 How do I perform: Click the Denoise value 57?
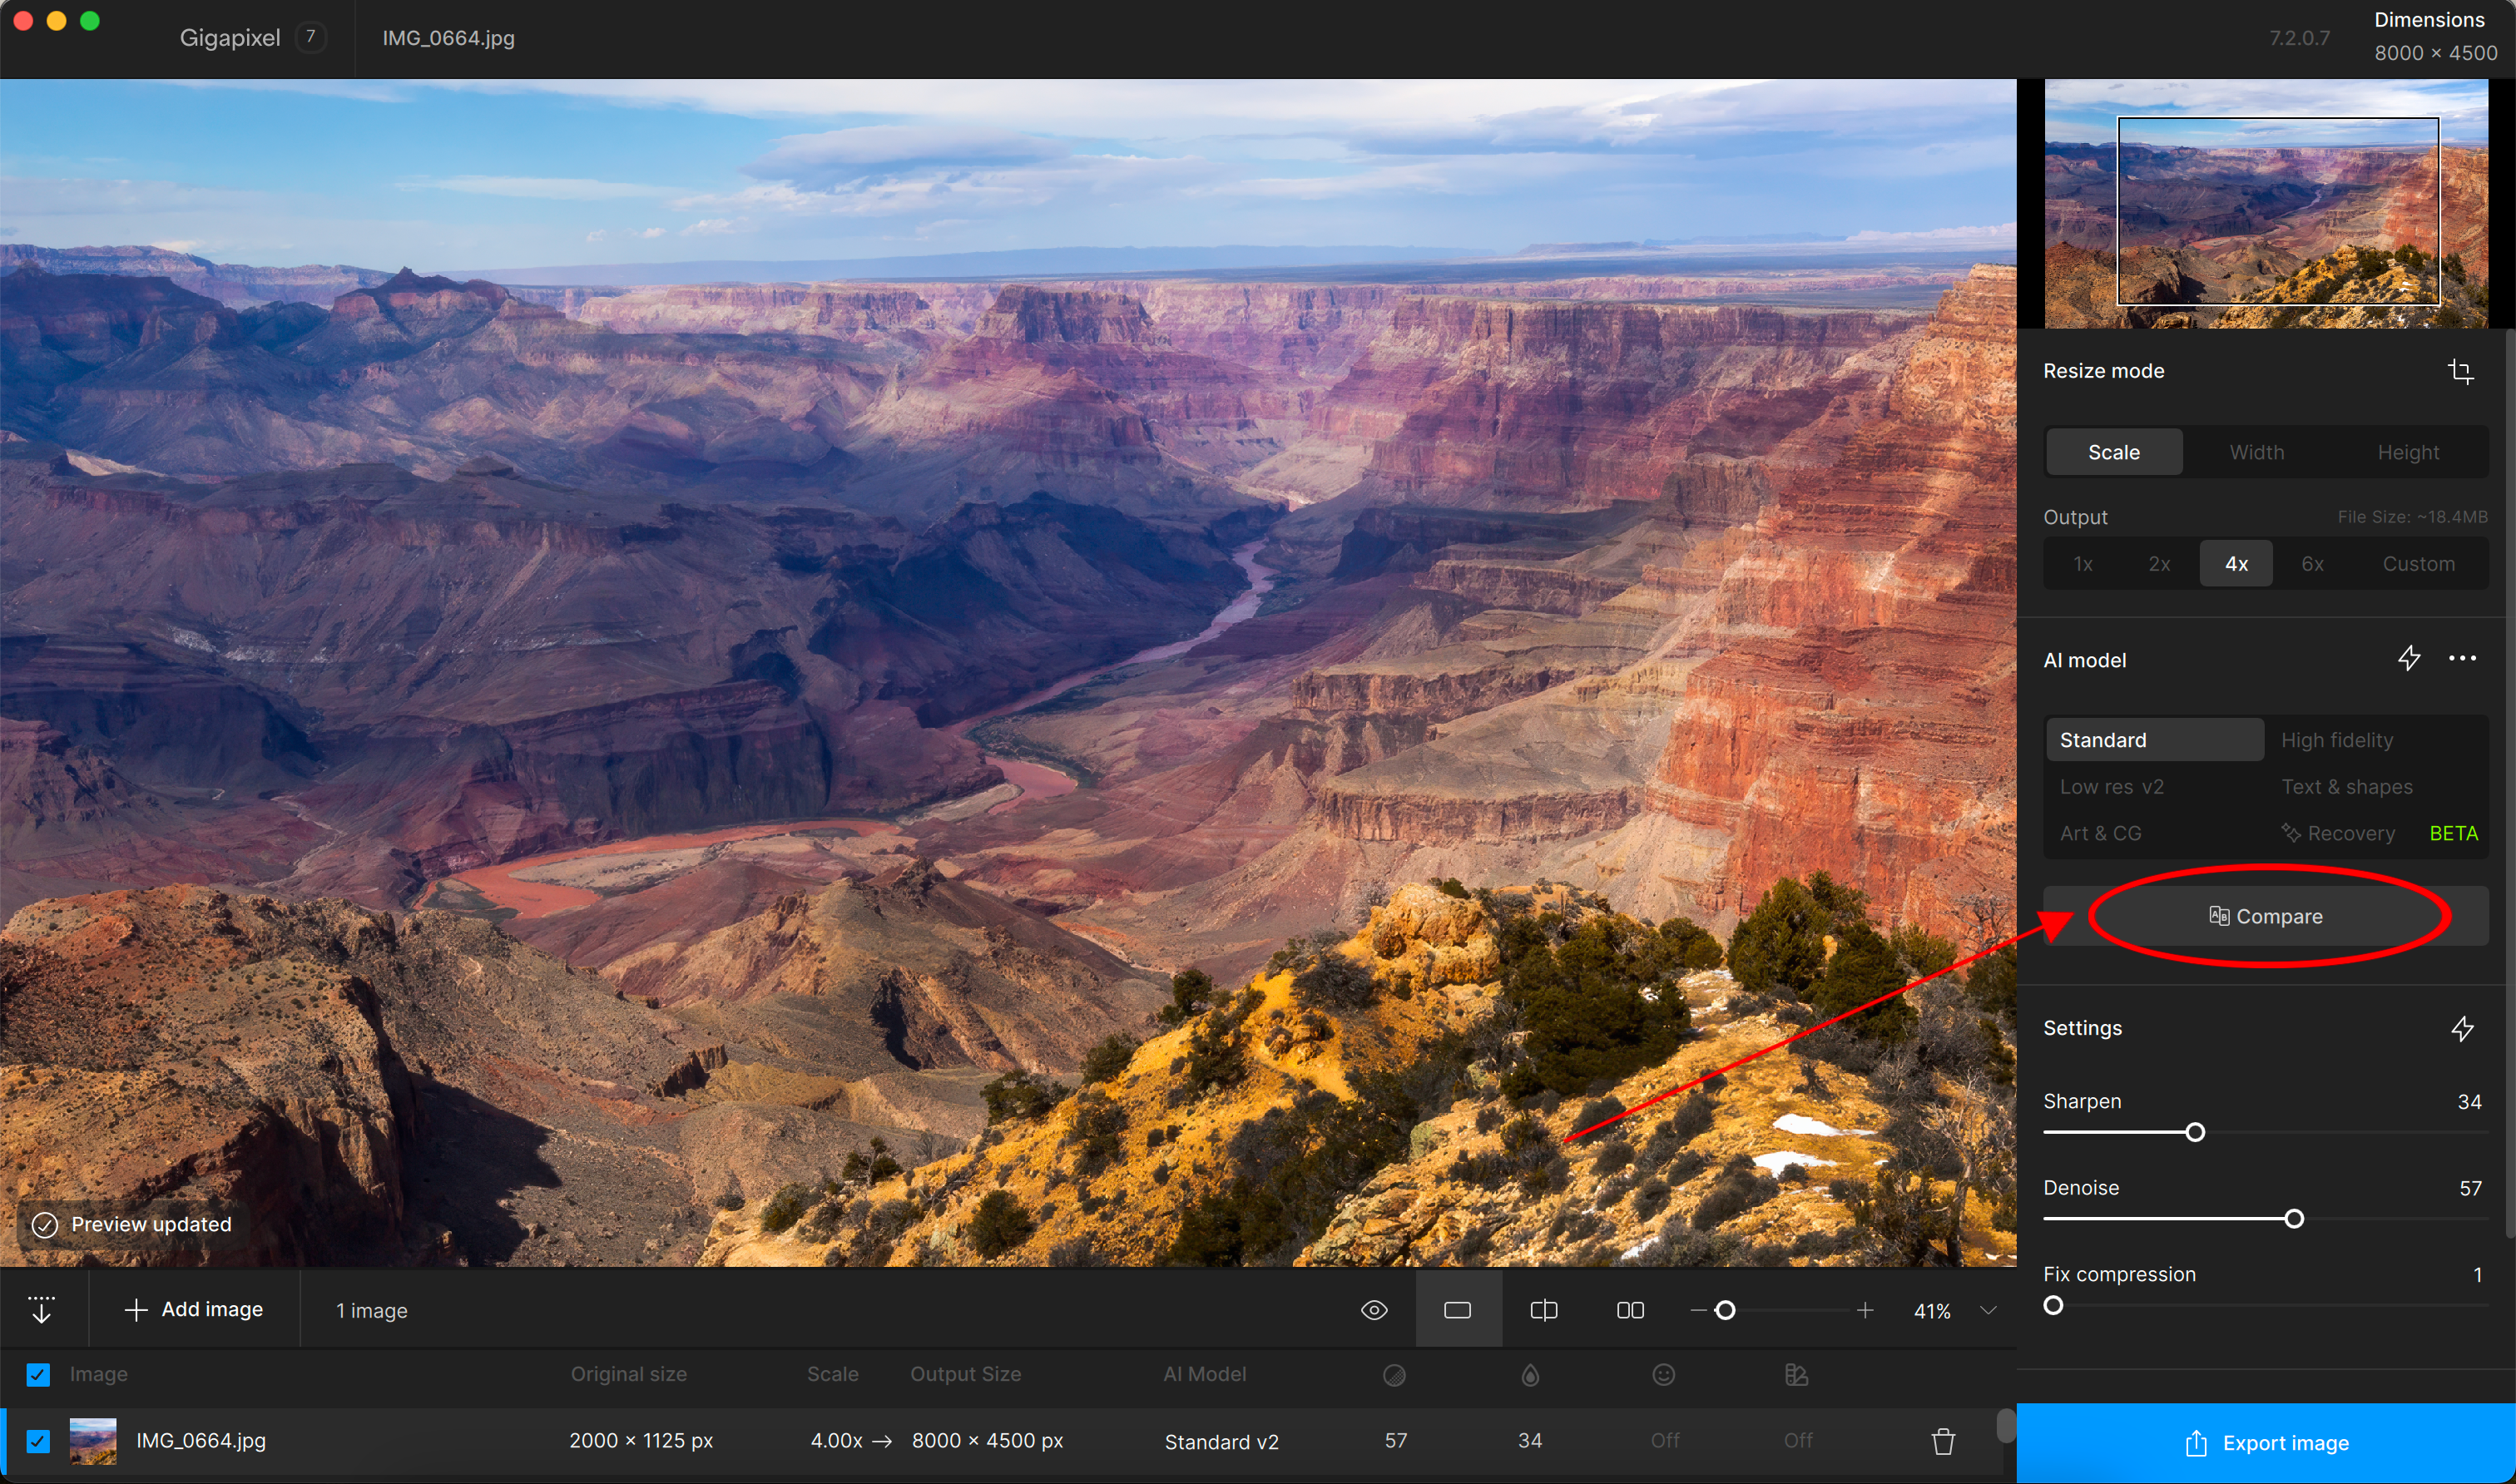click(x=2470, y=1188)
